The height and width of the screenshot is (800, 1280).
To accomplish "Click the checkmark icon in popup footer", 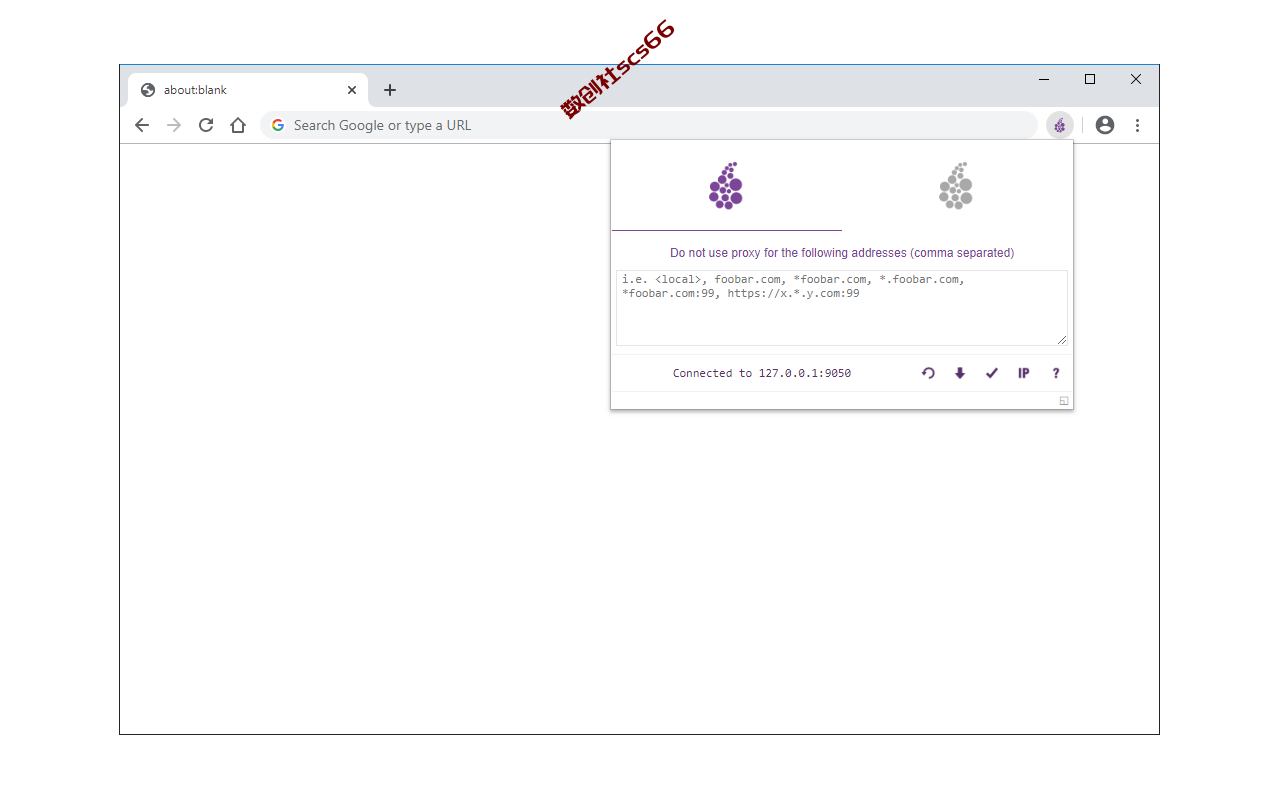I will click(992, 373).
